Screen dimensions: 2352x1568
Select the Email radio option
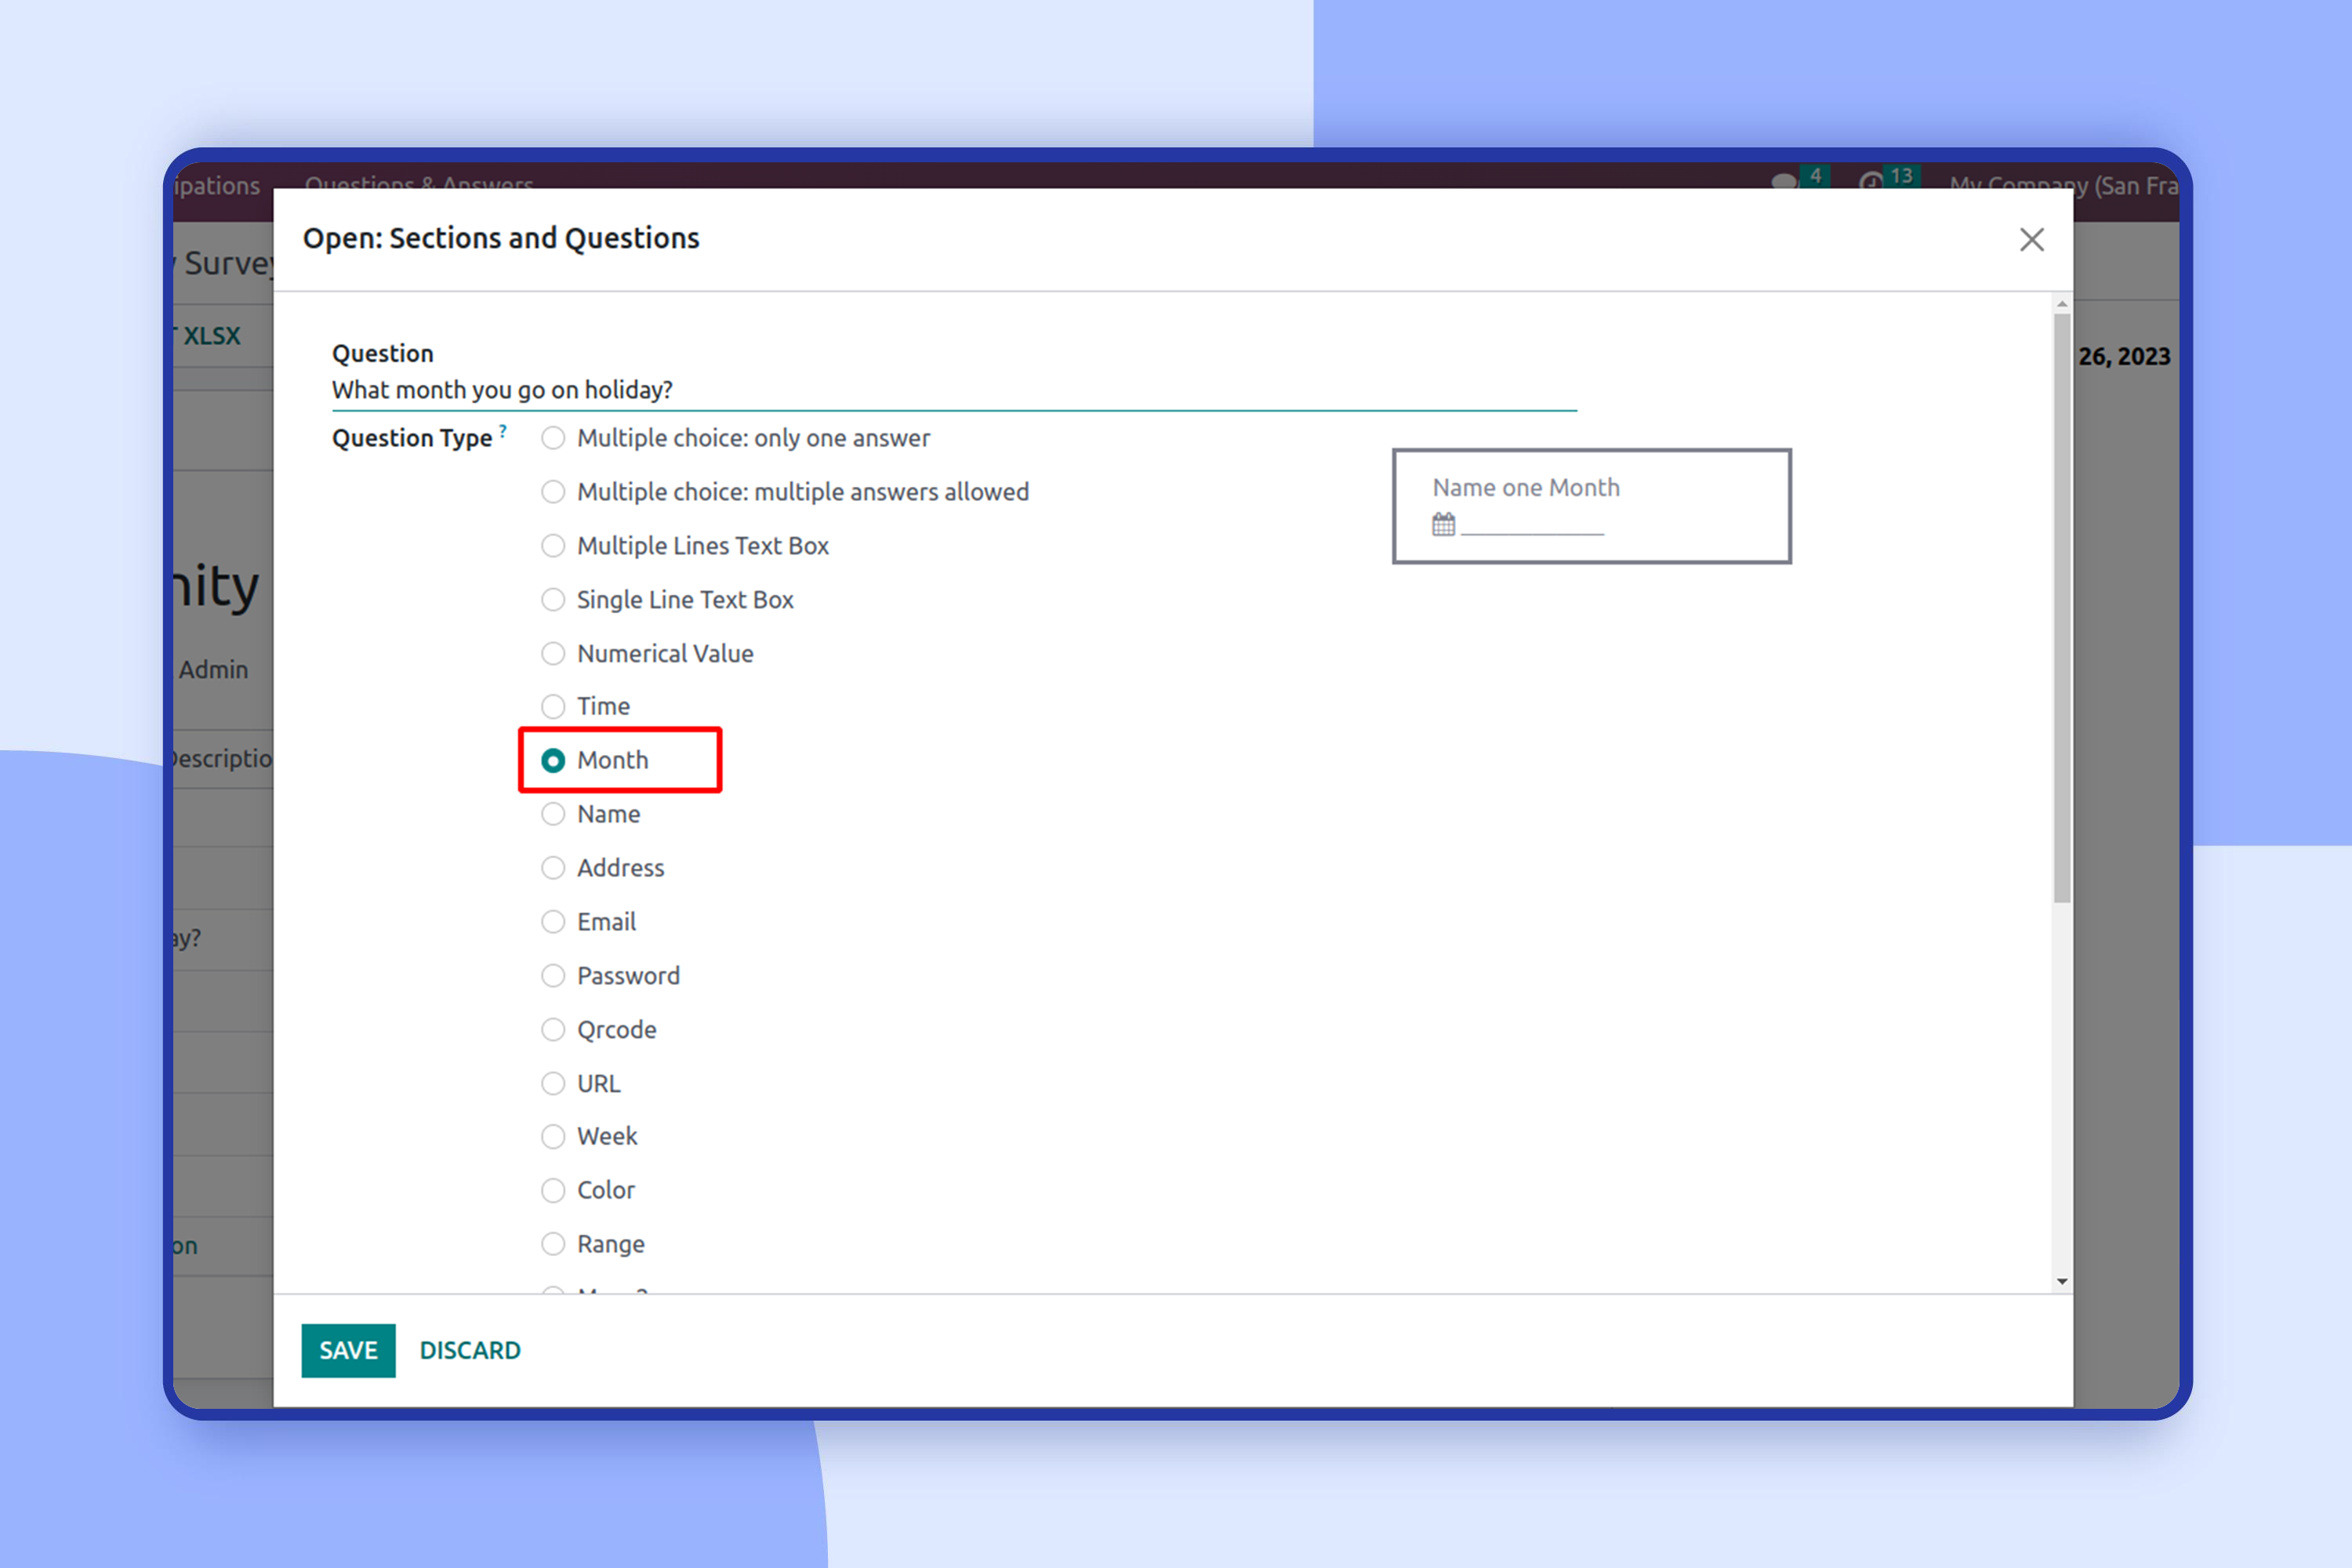[553, 922]
